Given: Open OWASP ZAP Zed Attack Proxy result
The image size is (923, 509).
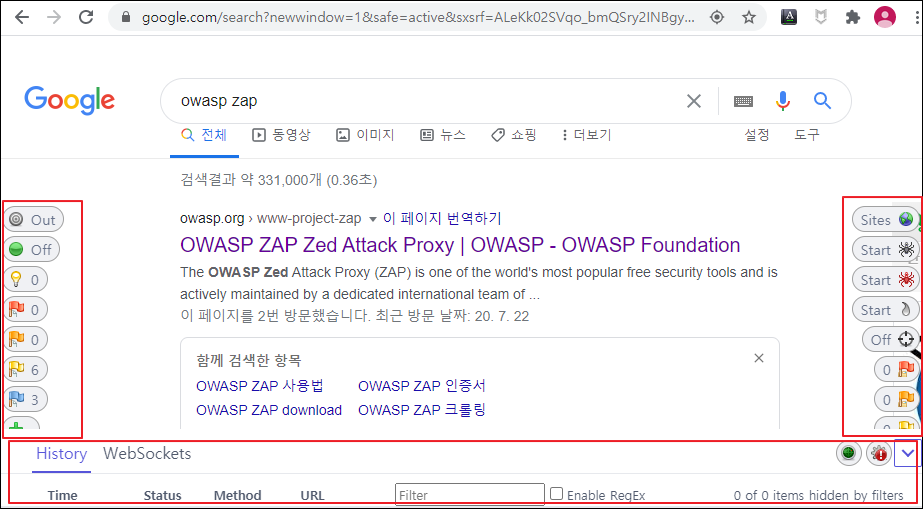Looking at the screenshot, I should coord(460,245).
